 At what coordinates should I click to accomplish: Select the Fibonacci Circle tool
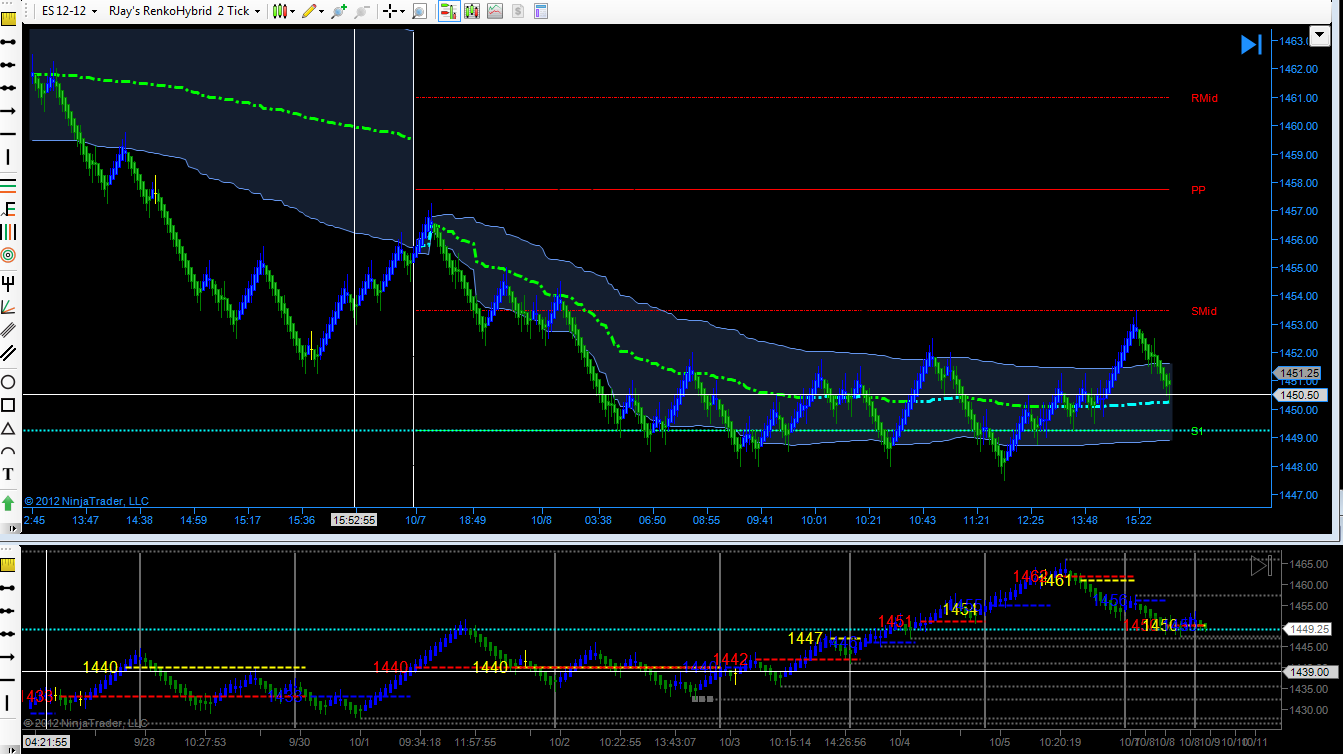pos(8,254)
